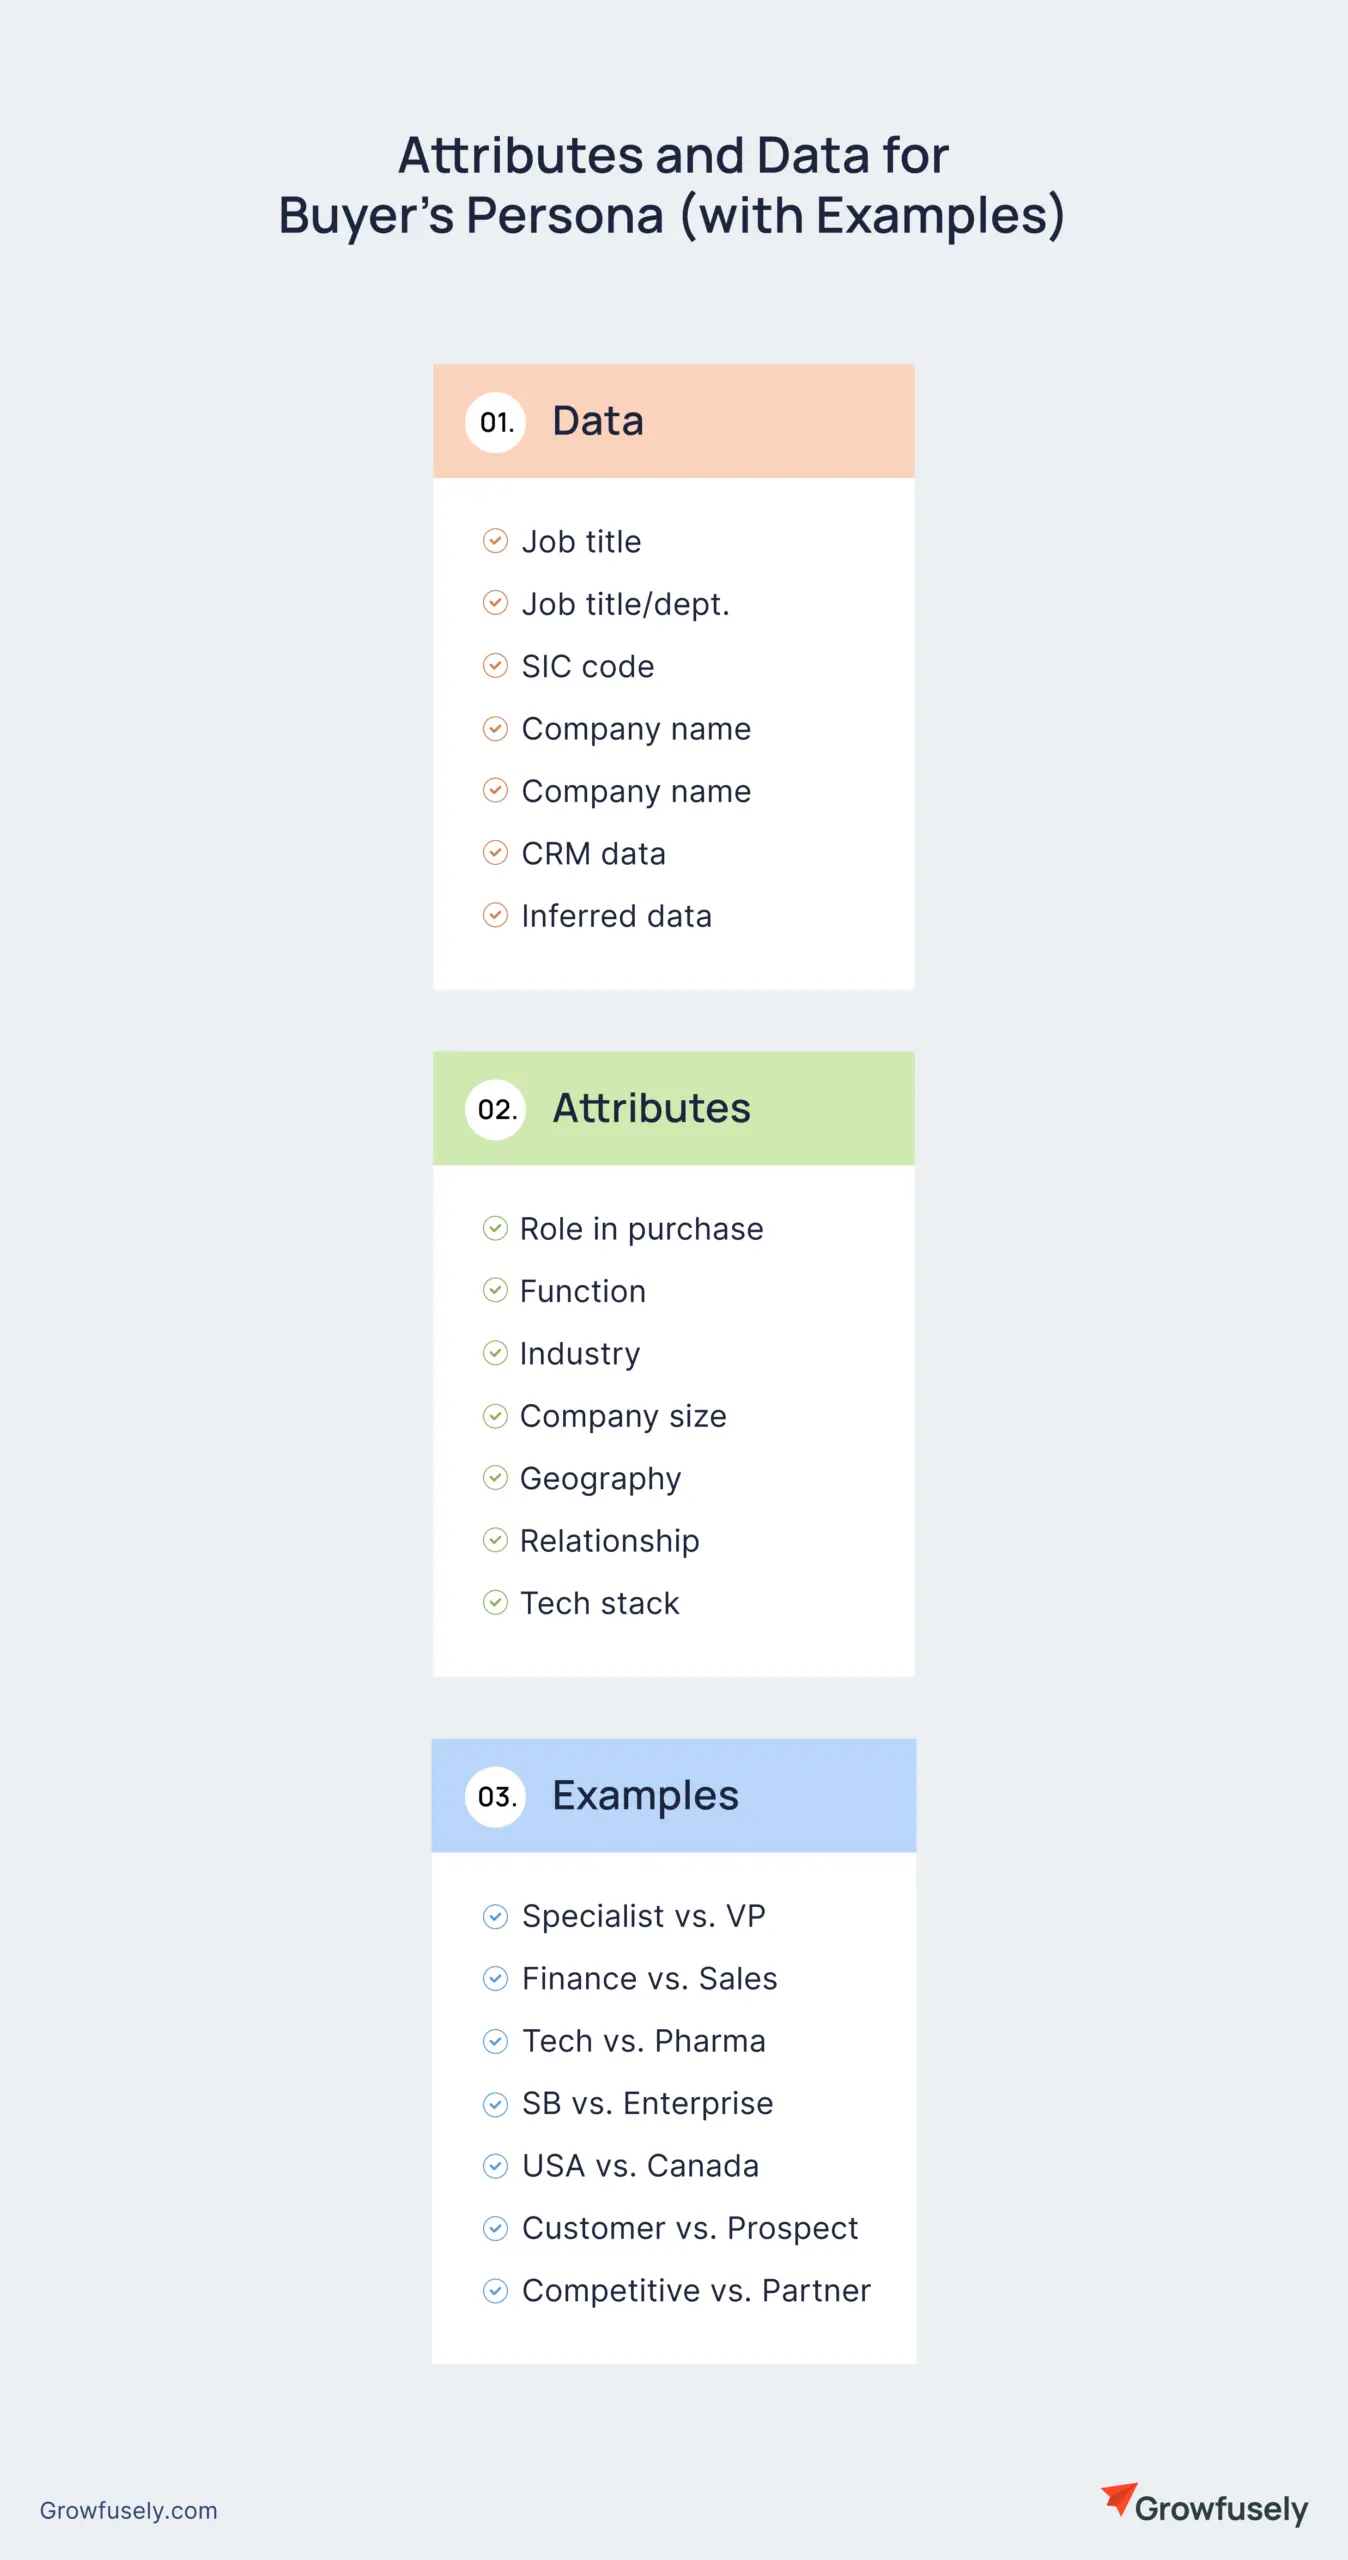Select the check icon by USA vs. Canada
Screen dimensions: 1348x2560
click(495, 2166)
